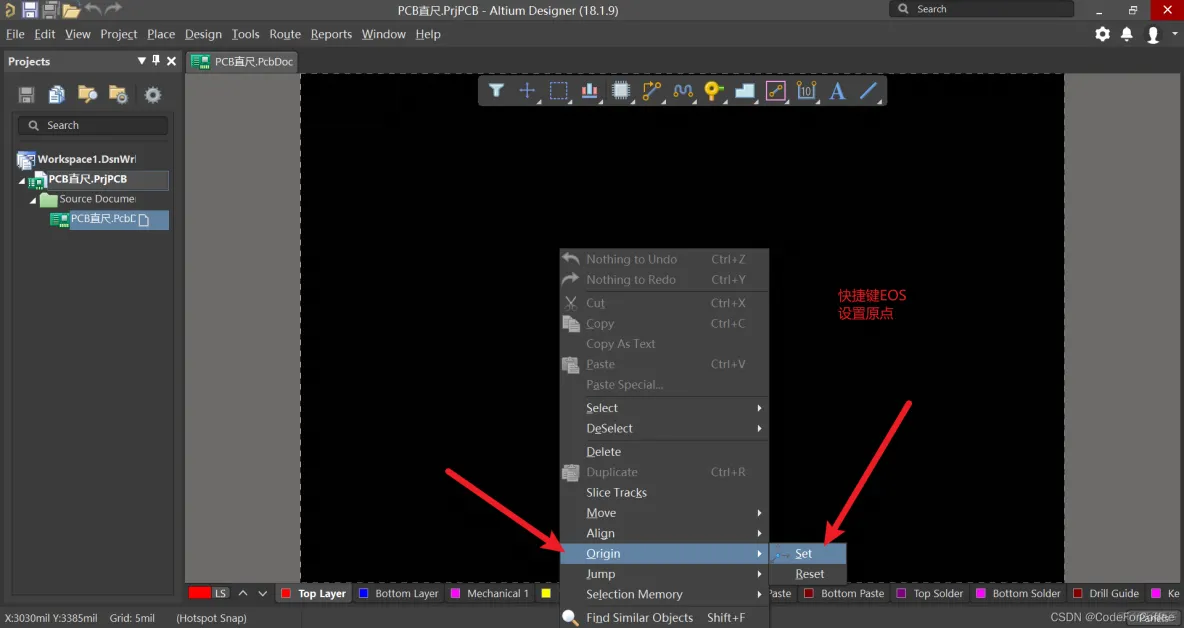Open the Projects panel dropdown arrow
The width and height of the screenshot is (1184, 628).
[x=141, y=60]
